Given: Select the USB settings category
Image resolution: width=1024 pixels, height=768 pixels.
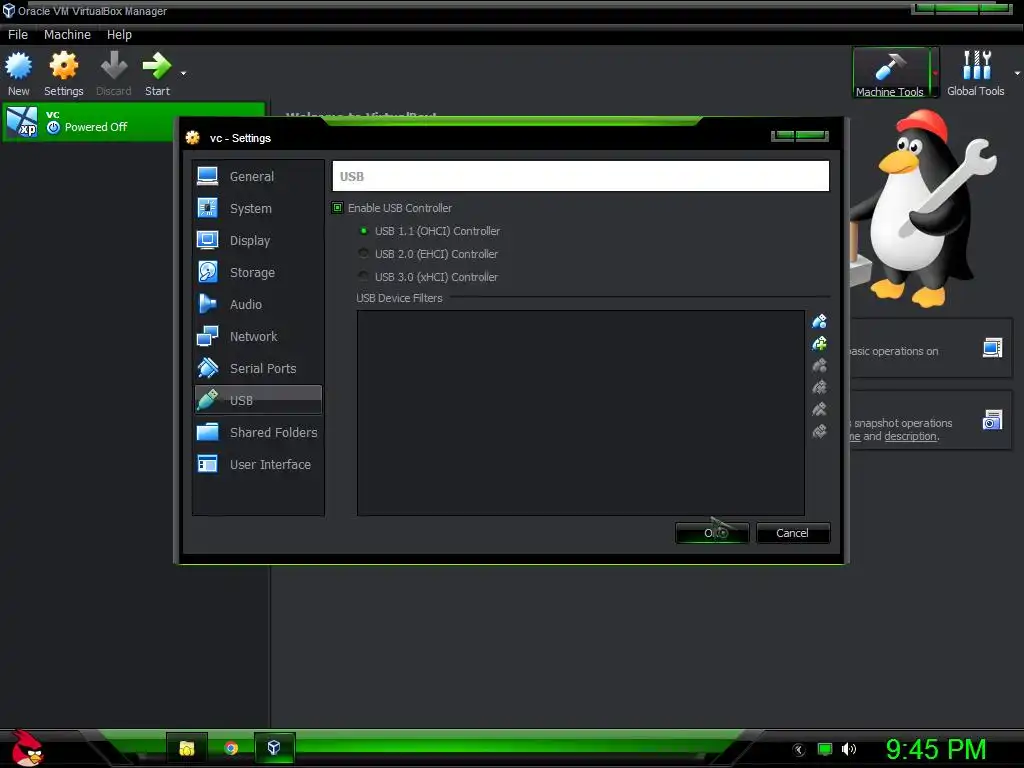Looking at the screenshot, I should pyautogui.click(x=258, y=400).
